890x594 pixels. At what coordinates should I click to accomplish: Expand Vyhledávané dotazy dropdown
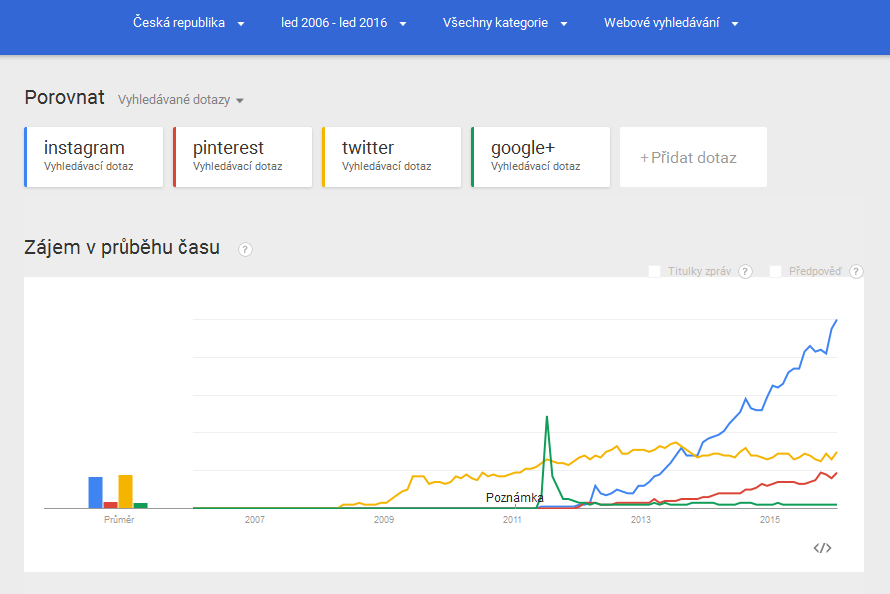[x=180, y=100]
